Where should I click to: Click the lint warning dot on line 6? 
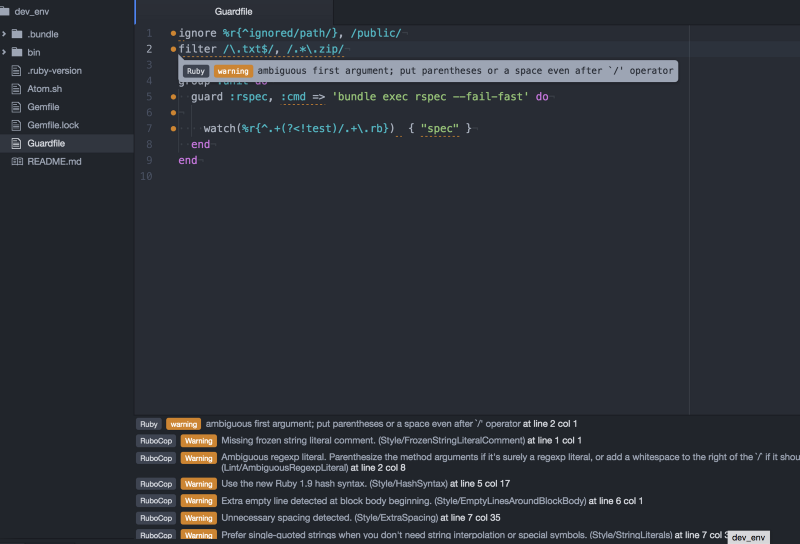click(x=173, y=112)
